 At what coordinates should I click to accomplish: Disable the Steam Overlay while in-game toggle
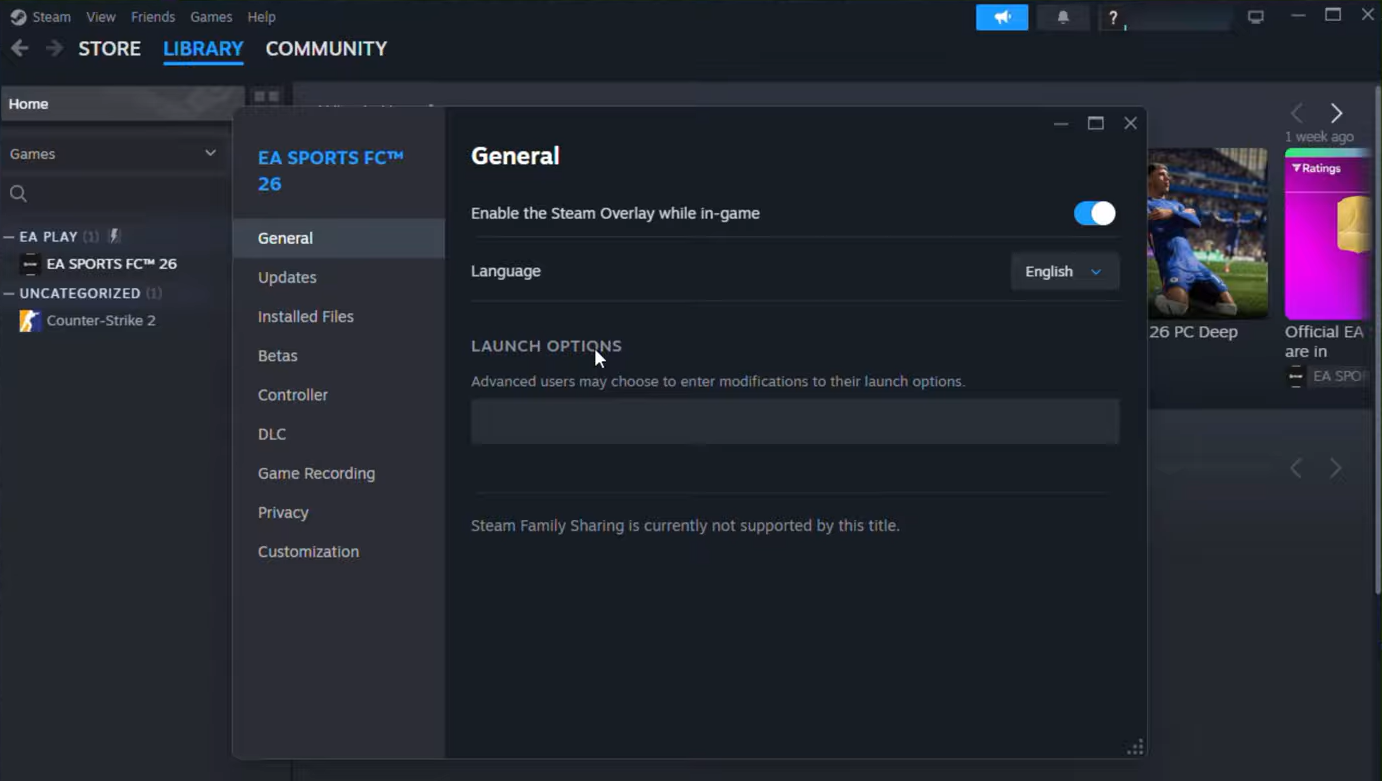[x=1094, y=213]
